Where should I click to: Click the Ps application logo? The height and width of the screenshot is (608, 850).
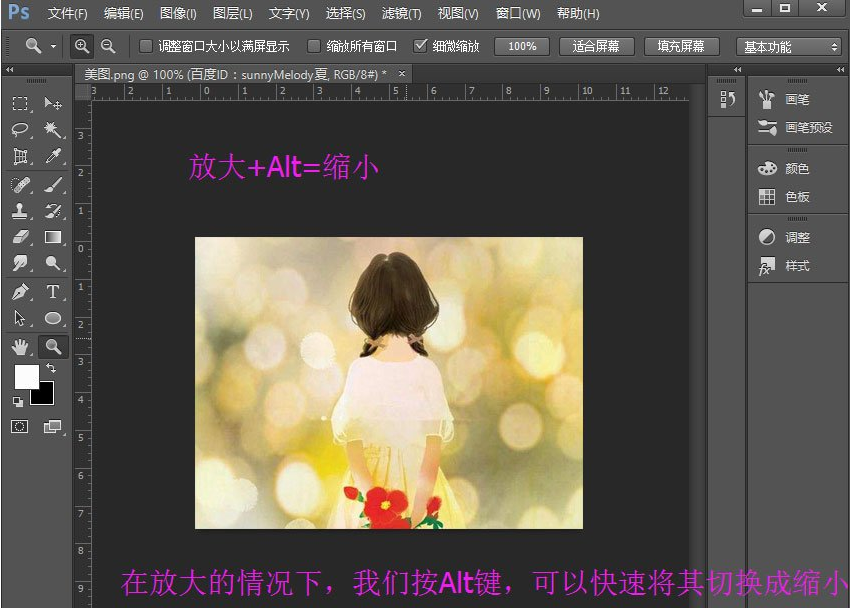pyautogui.click(x=19, y=12)
